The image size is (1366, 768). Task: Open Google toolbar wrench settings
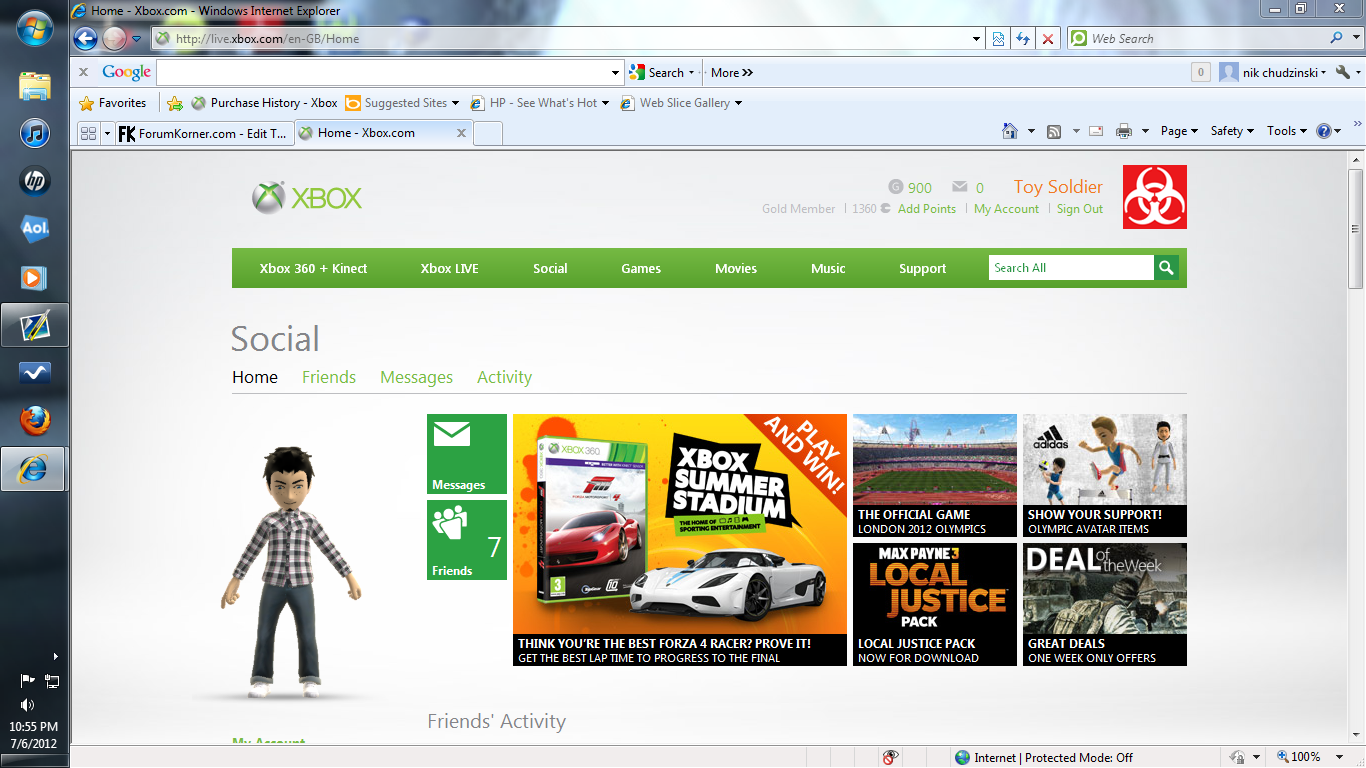click(1342, 72)
